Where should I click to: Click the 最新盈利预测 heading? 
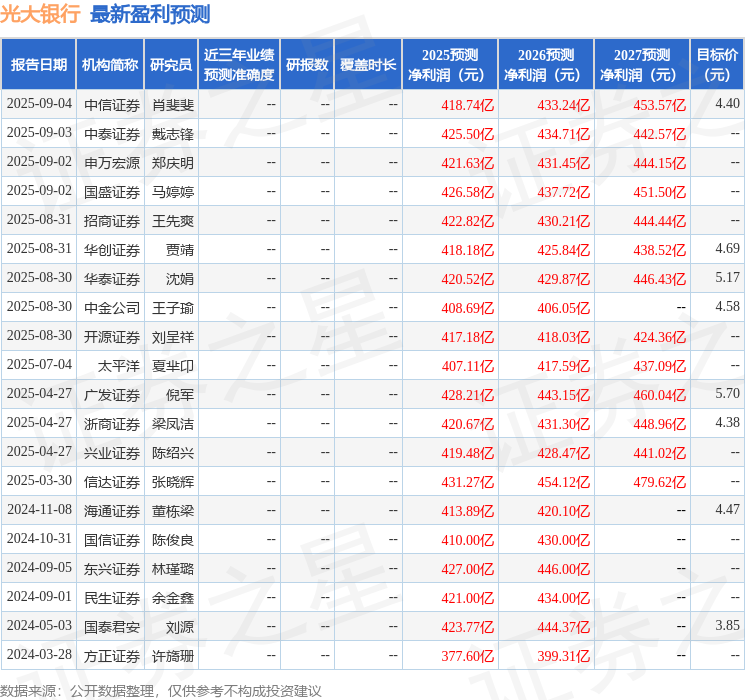[x=150, y=14]
